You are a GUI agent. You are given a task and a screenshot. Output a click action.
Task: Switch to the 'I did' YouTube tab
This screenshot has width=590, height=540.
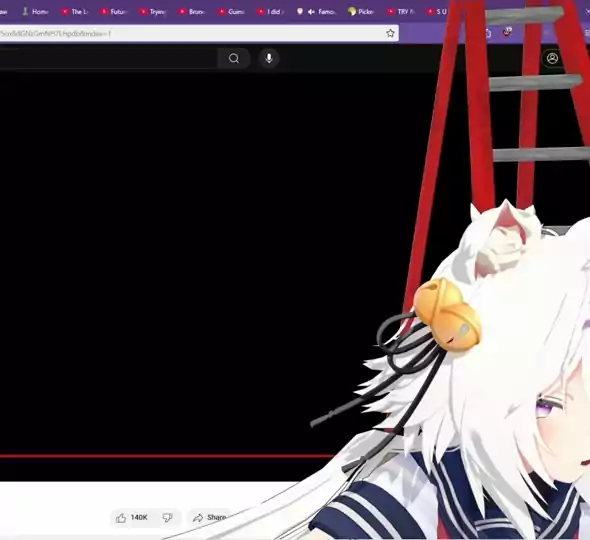(x=270, y=12)
